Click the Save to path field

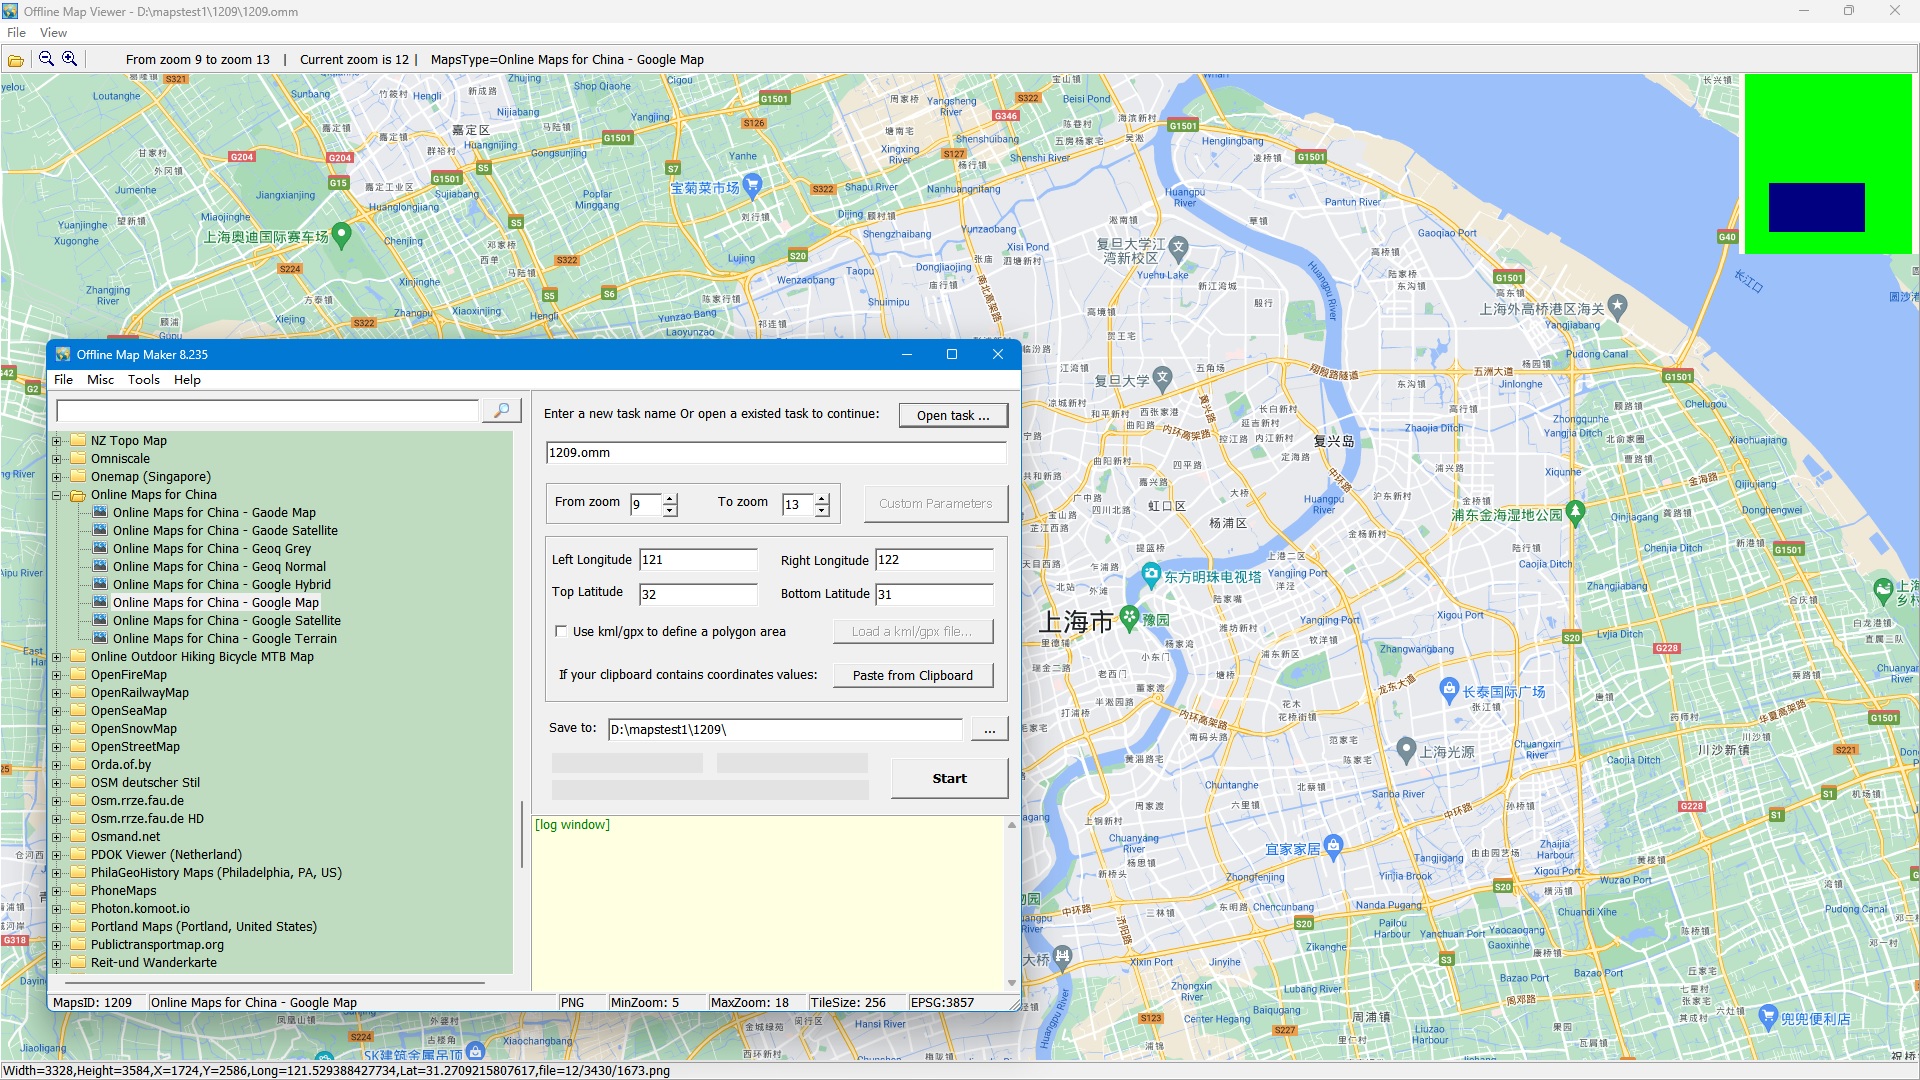785,729
